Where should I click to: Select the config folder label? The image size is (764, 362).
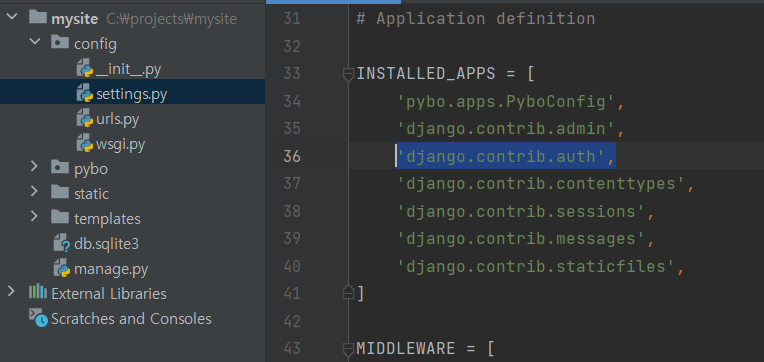(95, 44)
